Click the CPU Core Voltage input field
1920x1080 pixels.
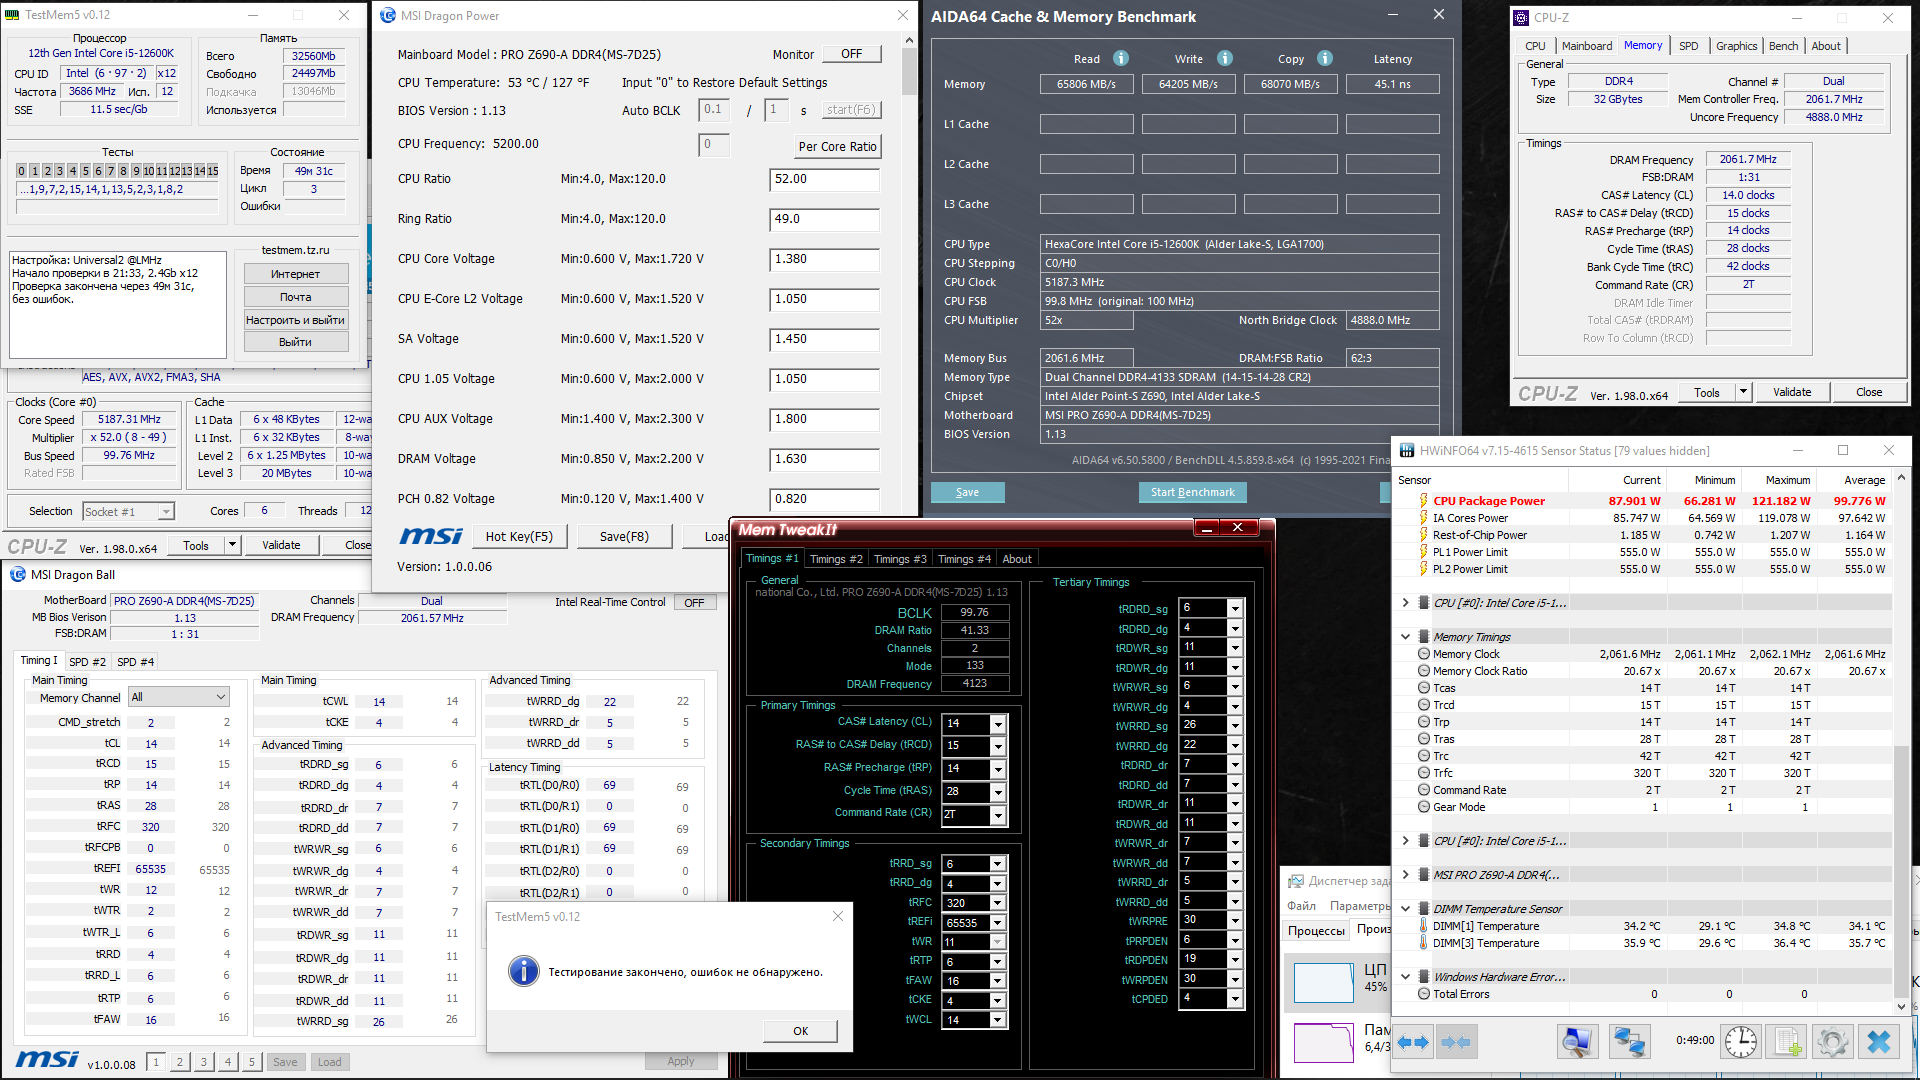824,259
